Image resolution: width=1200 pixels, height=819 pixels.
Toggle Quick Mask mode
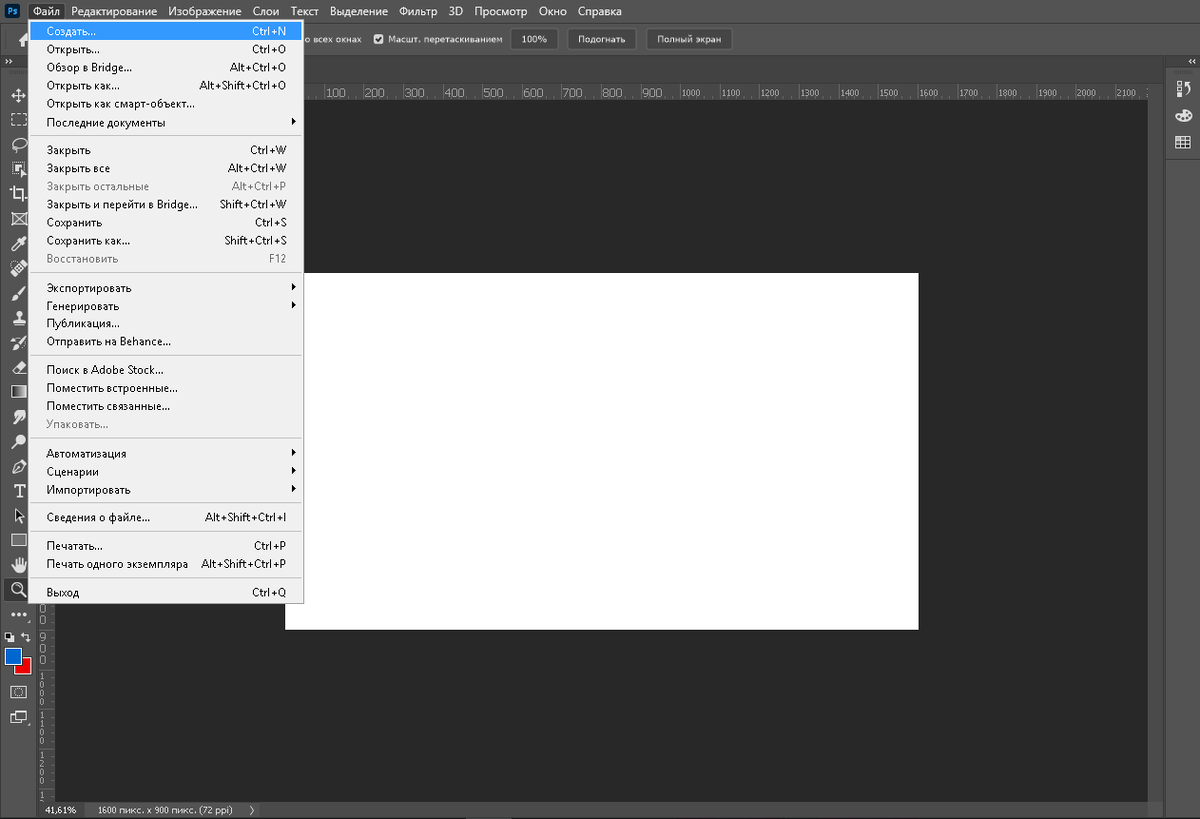click(x=18, y=692)
